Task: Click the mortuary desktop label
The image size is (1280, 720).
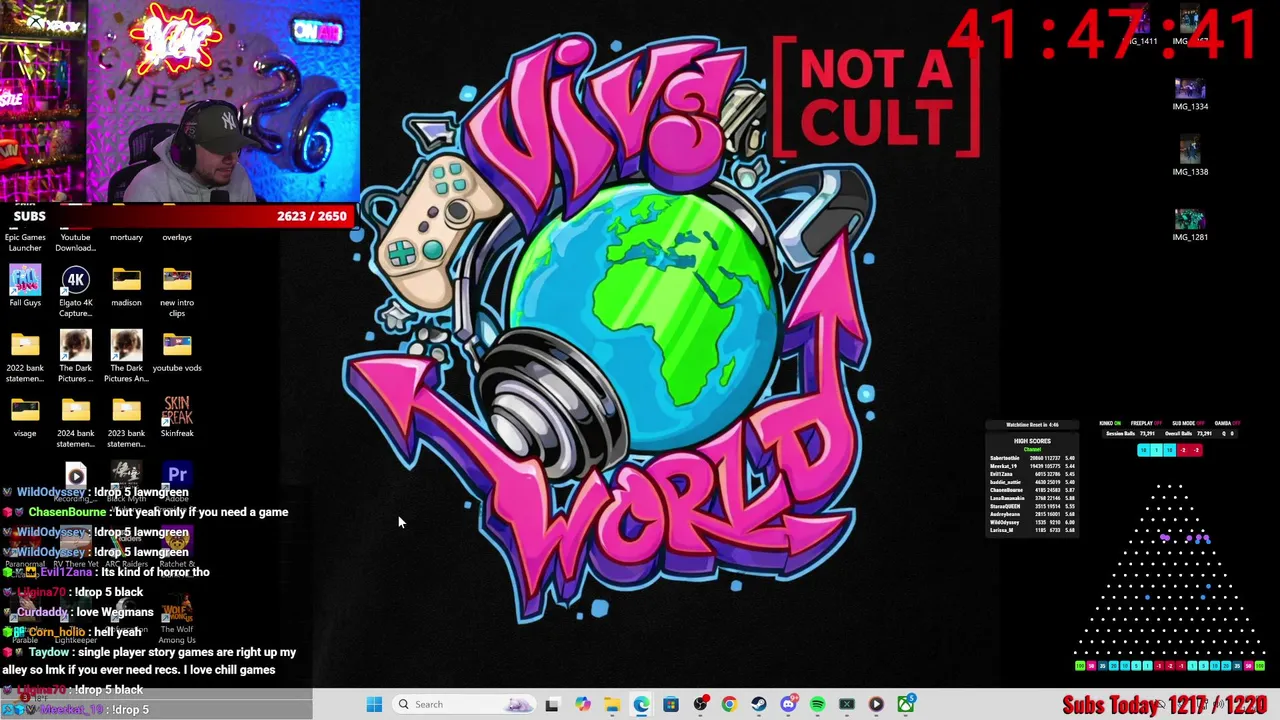Action: 126,237
